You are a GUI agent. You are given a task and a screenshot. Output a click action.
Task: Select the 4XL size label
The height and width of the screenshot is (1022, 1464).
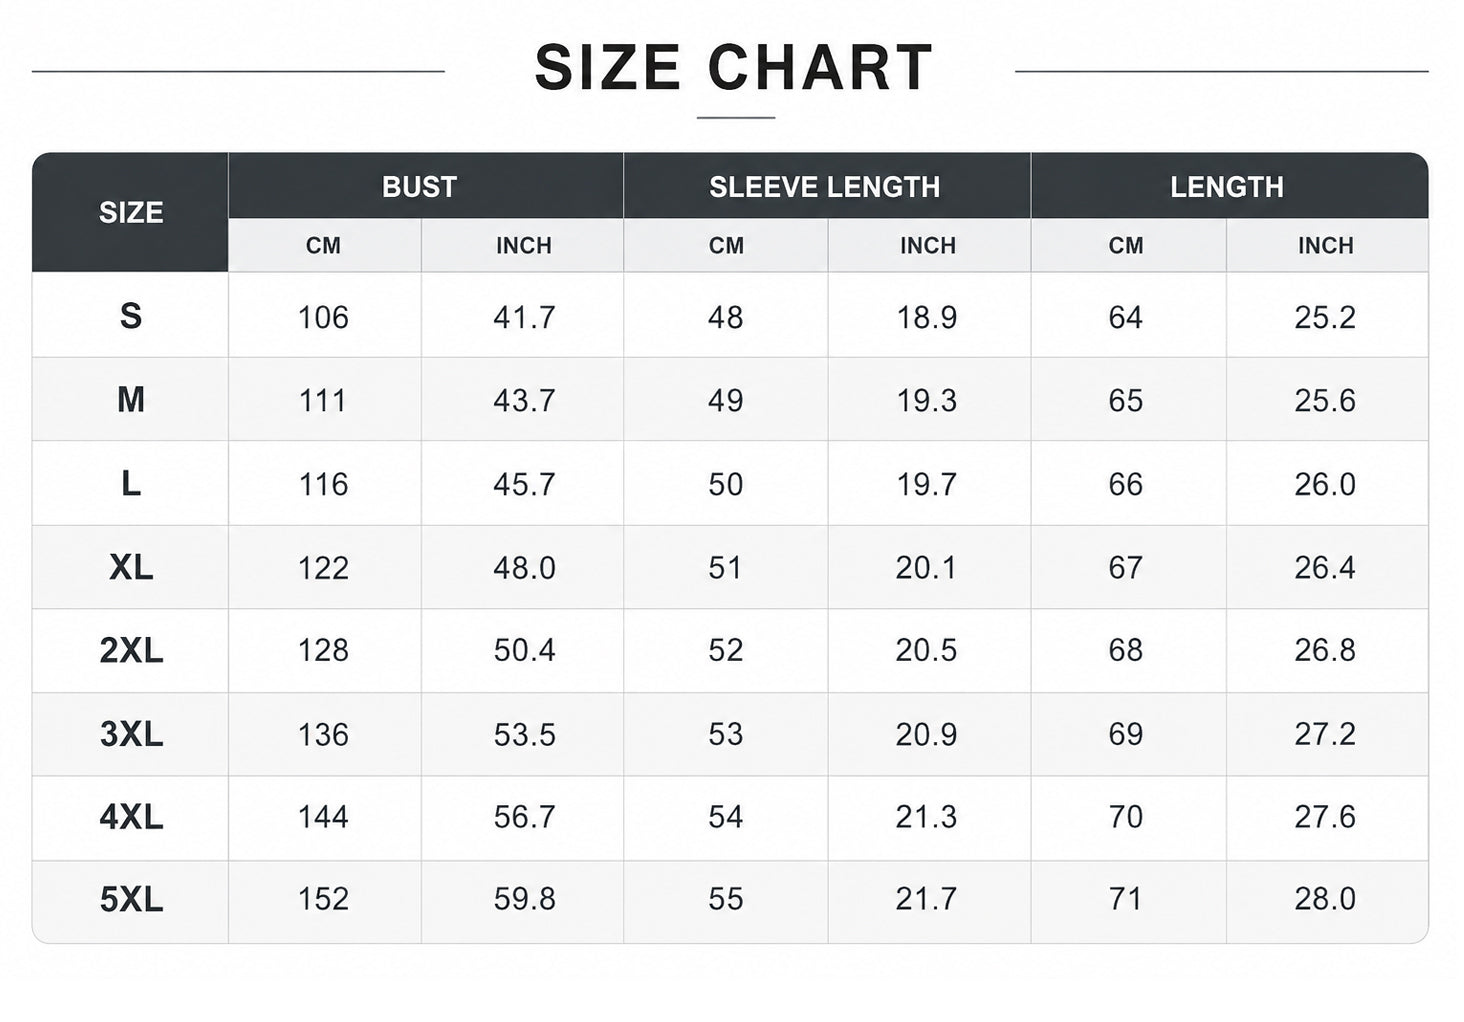click(131, 818)
